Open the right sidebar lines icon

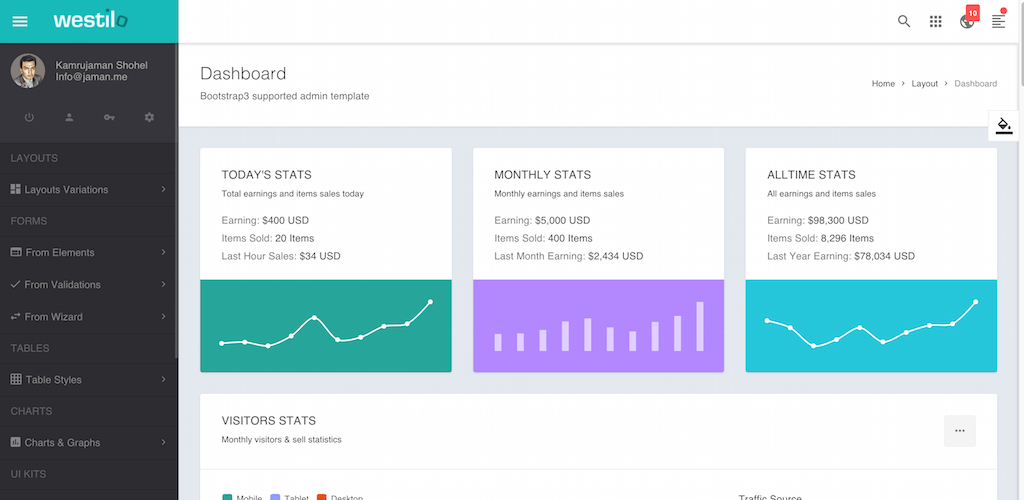tap(998, 21)
